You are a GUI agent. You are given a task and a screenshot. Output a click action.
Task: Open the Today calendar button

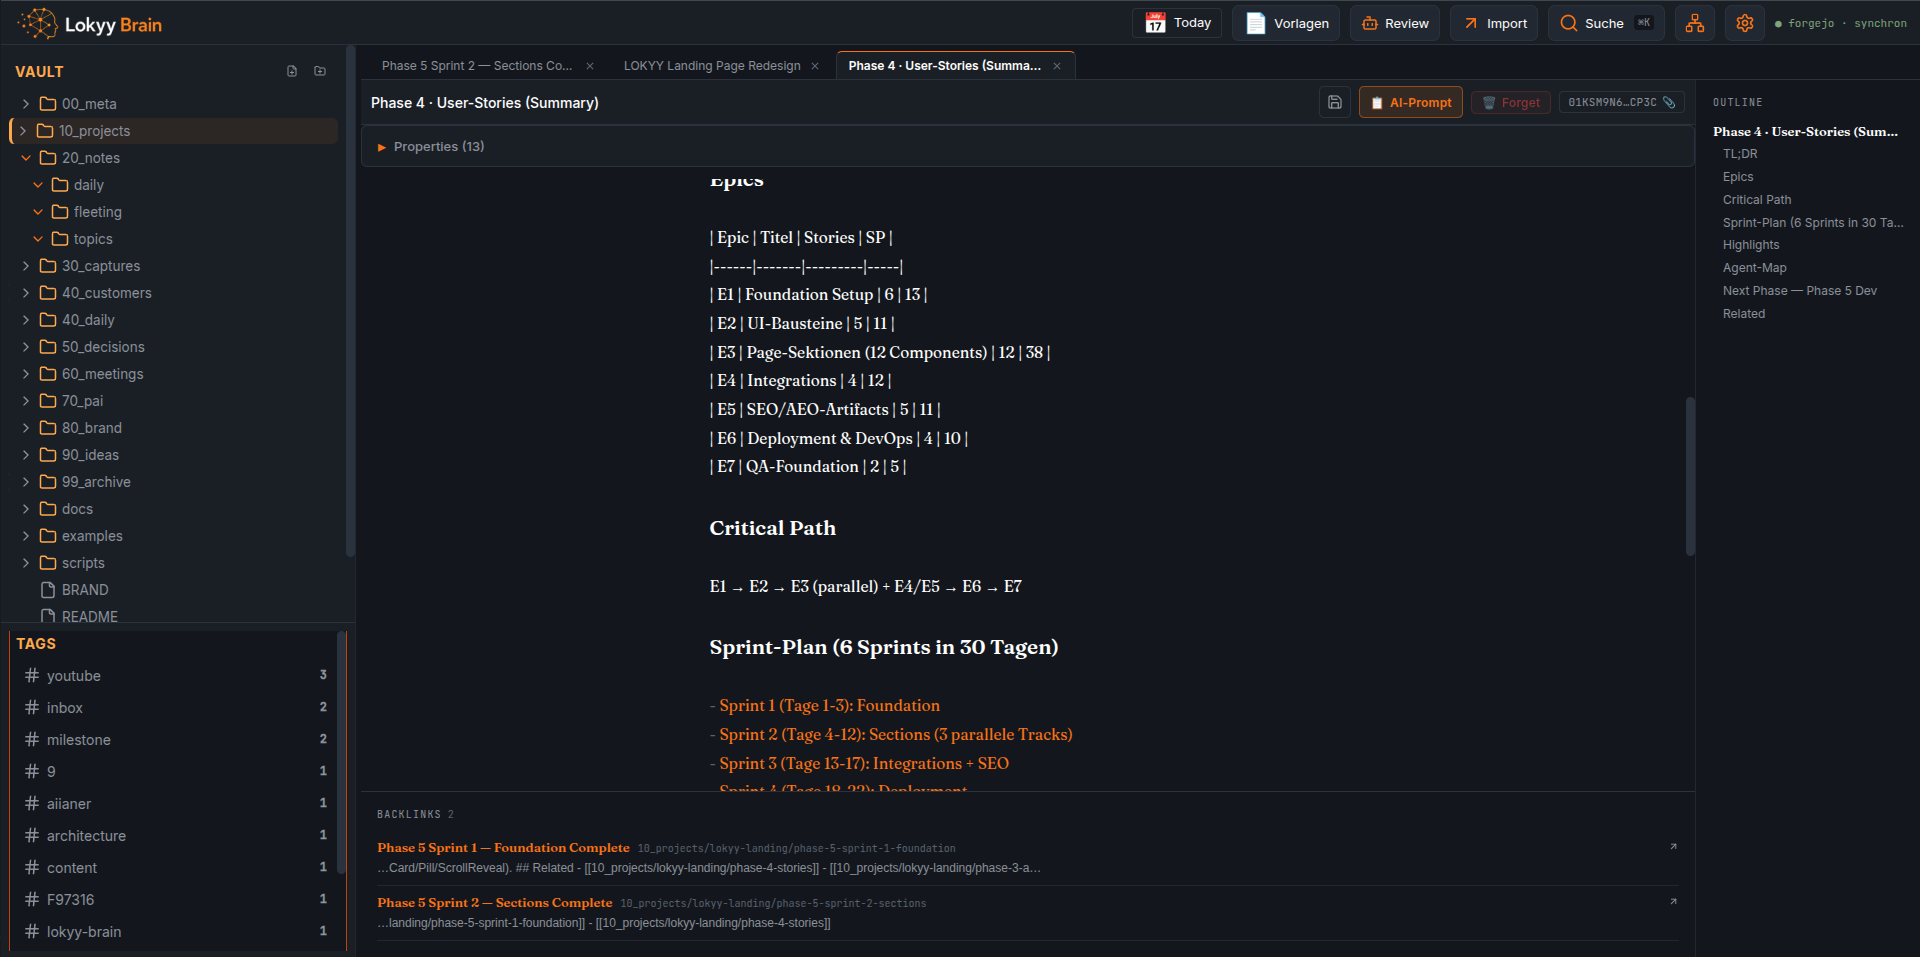click(1178, 23)
